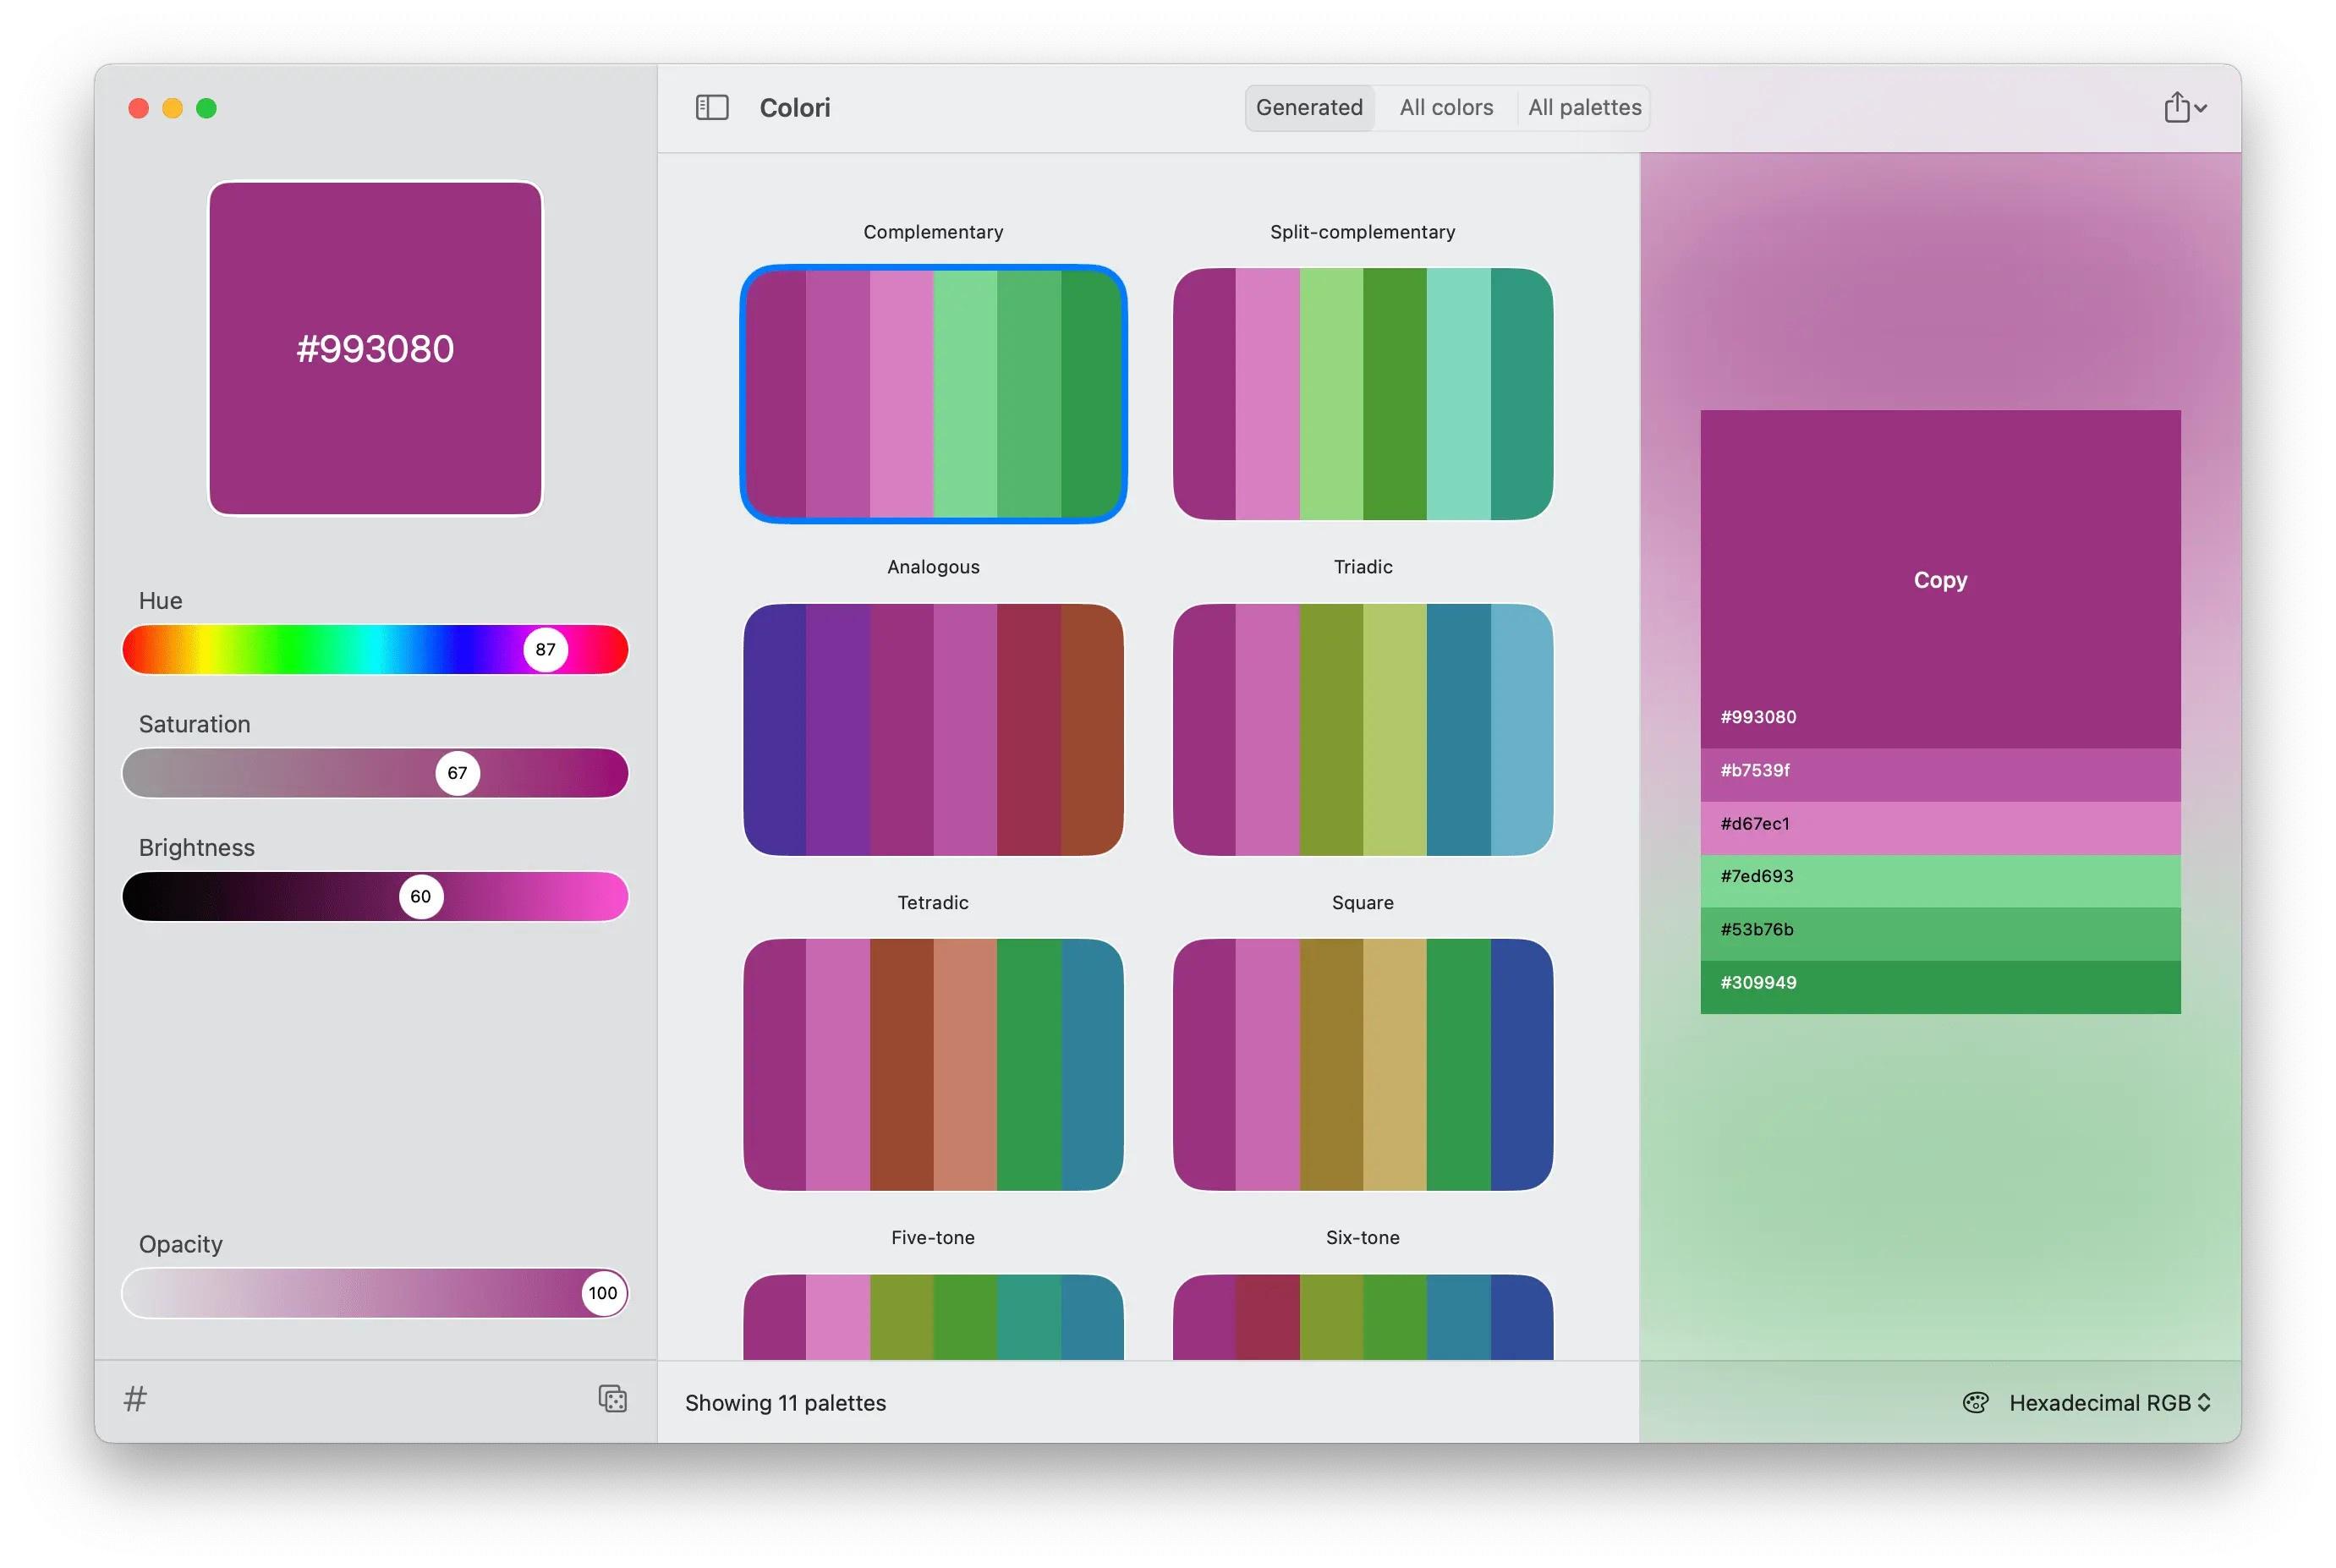This screenshot has width=2336, height=1568.
Task: Click the Copy button on the large swatch
Action: click(1939, 580)
